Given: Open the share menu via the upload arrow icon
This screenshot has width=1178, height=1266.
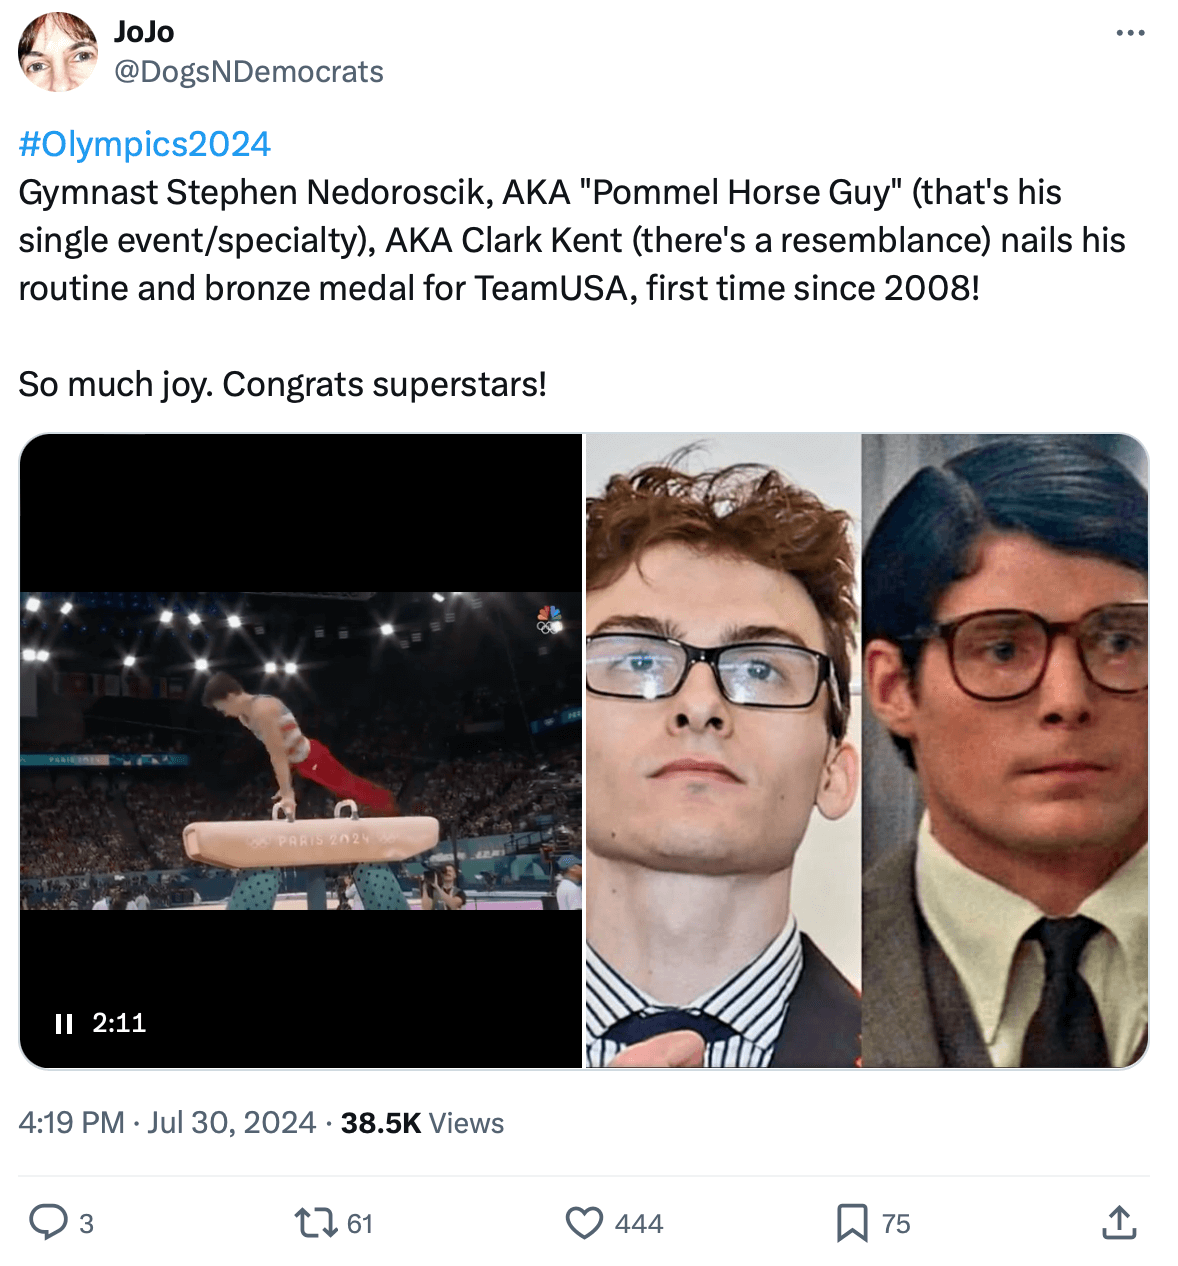Looking at the screenshot, I should tap(1119, 1222).
